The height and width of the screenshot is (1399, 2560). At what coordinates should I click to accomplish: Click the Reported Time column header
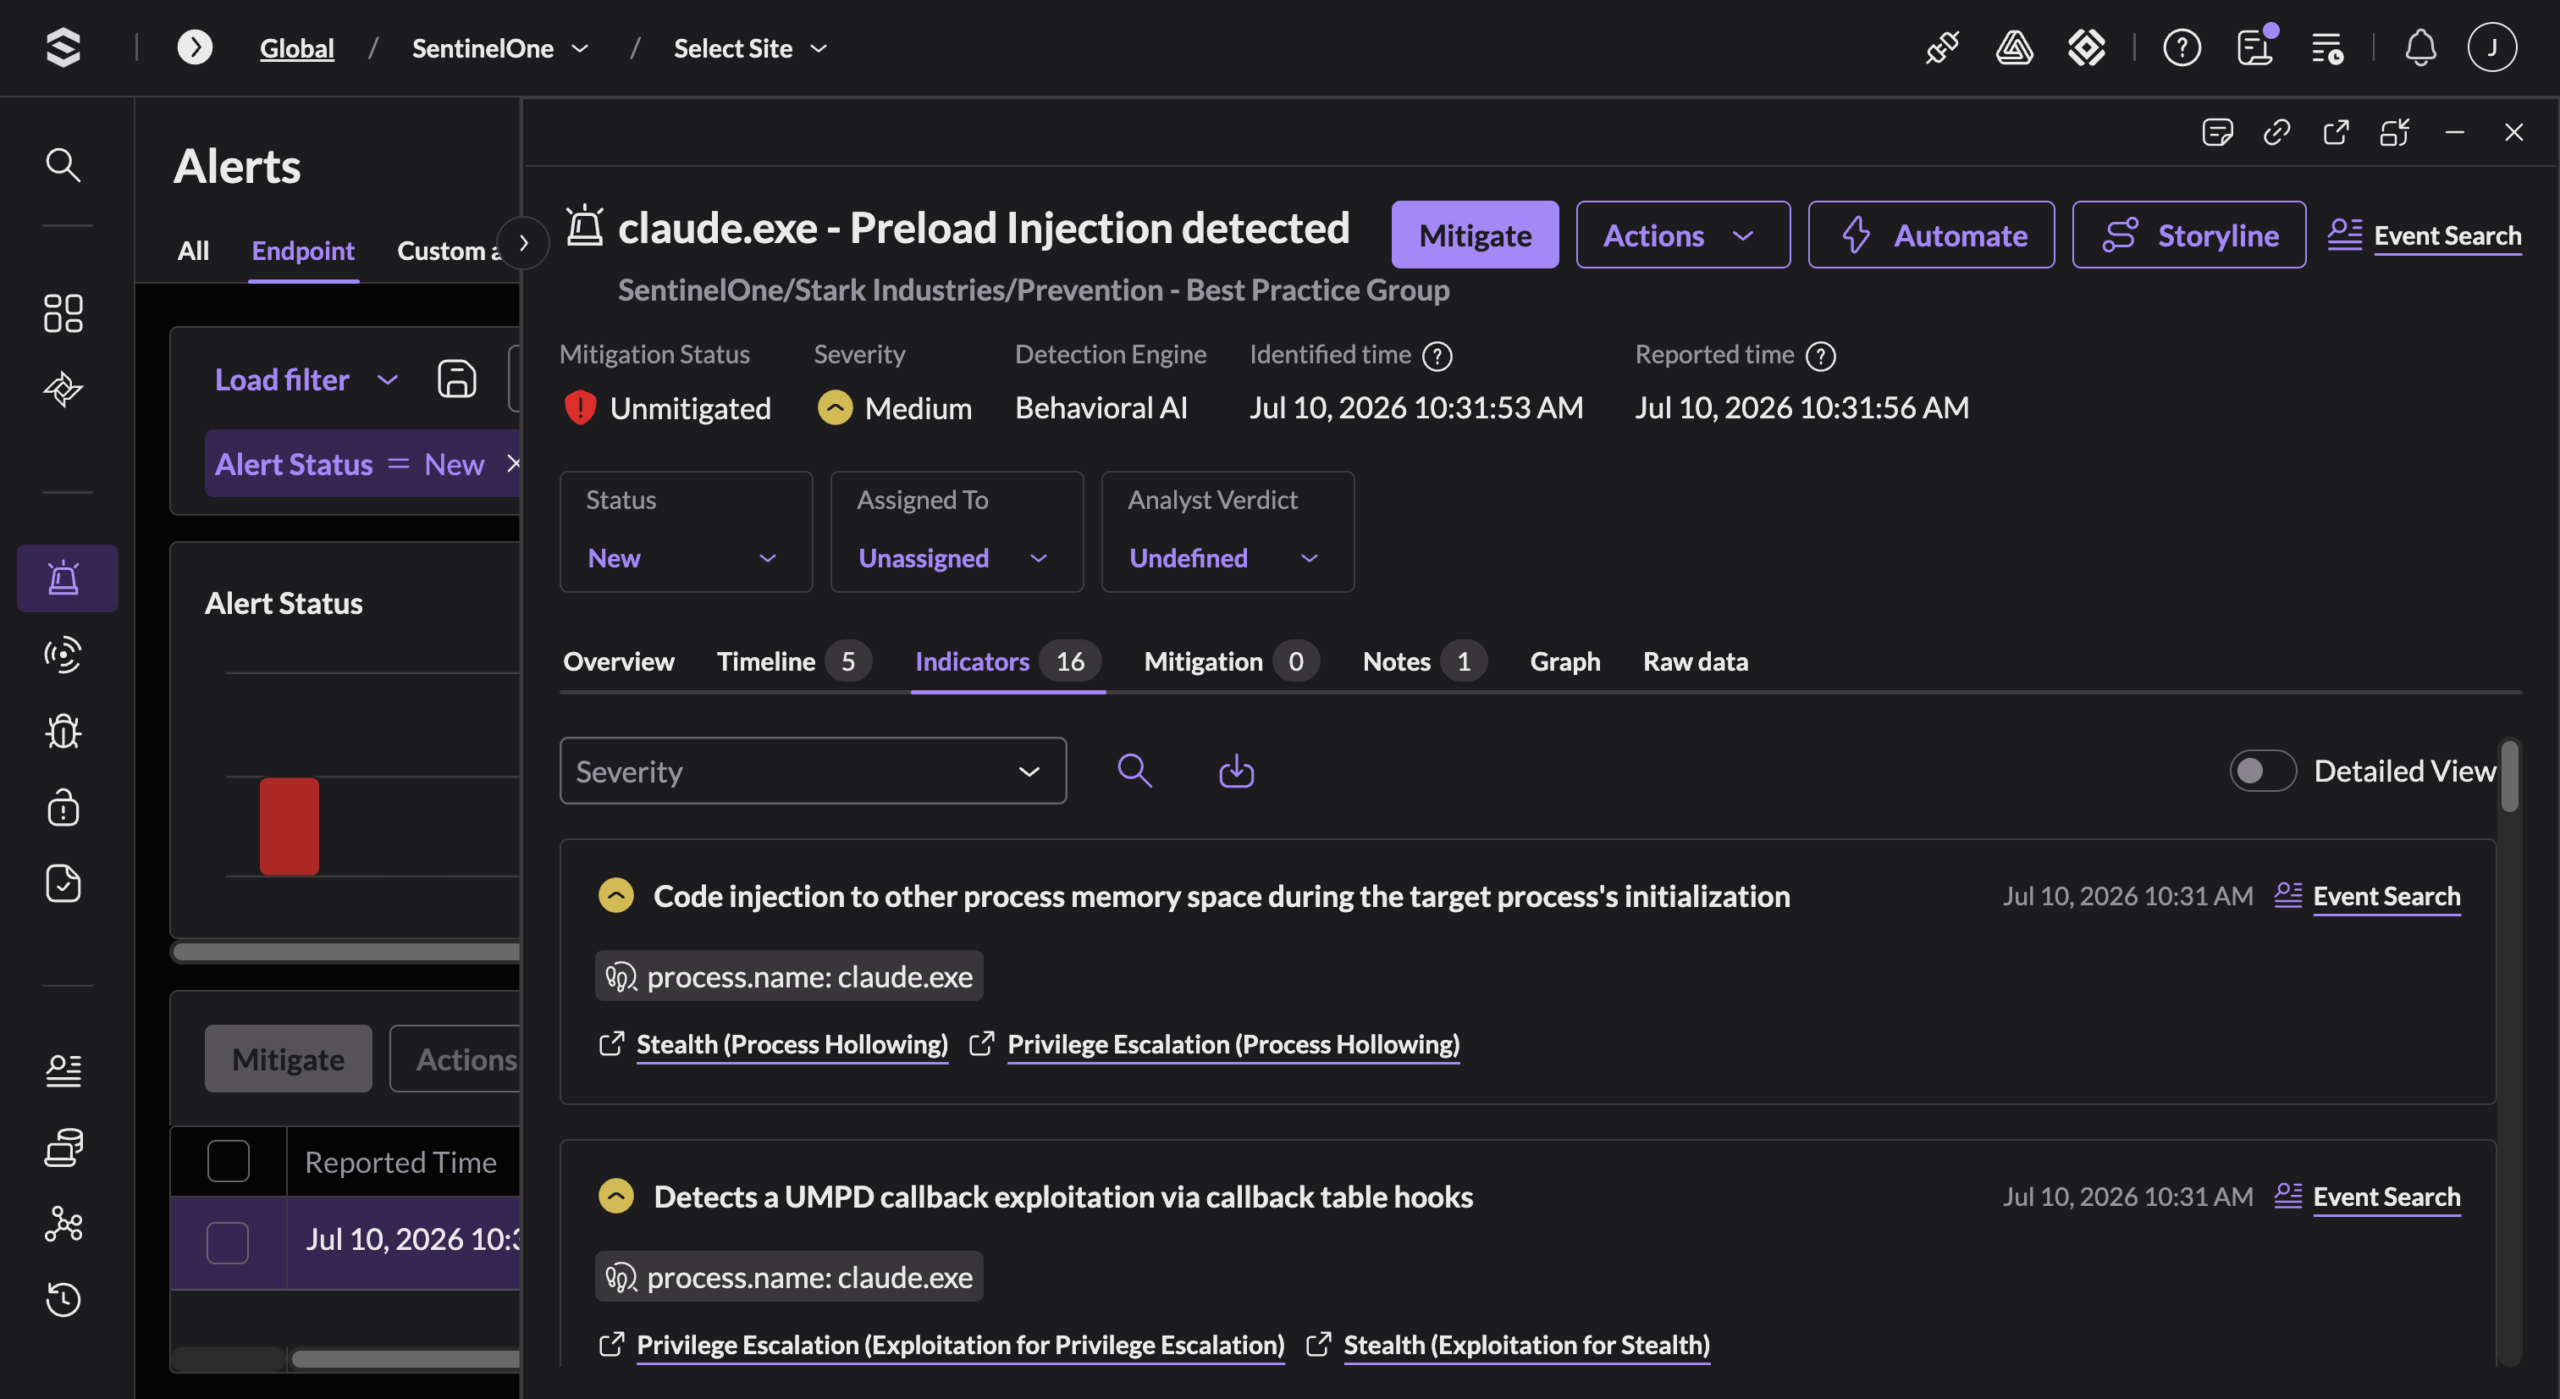coord(401,1161)
